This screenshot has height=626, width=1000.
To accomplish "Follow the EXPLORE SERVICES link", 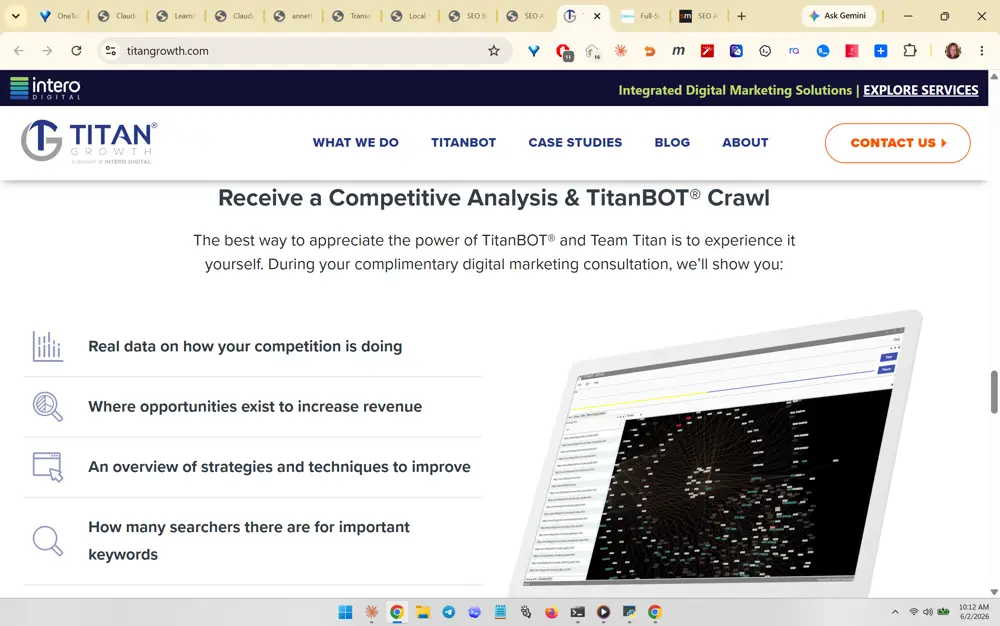I will pyautogui.click(x=920, y=90).
